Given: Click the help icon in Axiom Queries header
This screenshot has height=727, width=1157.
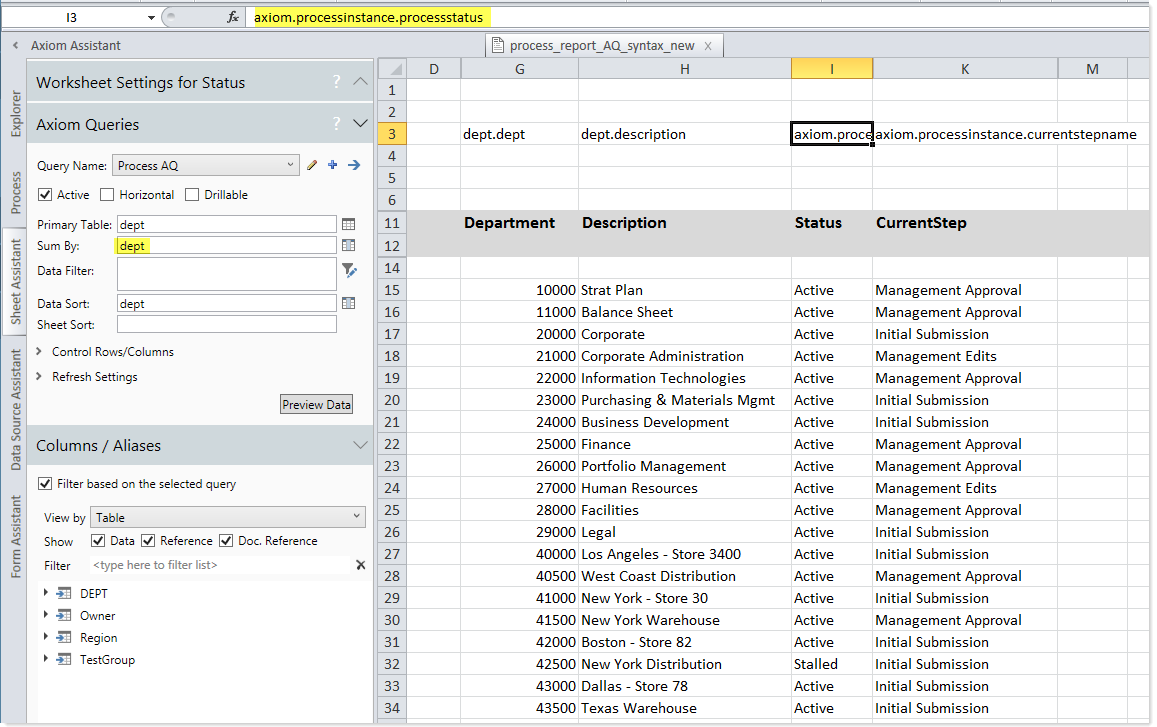Looking at the screenshot, I should (x=337, y=124).
